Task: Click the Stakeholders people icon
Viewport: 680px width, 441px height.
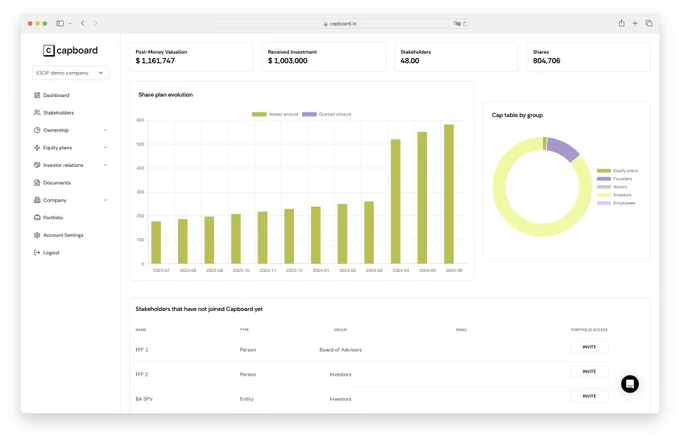Action: click(37, 112)
